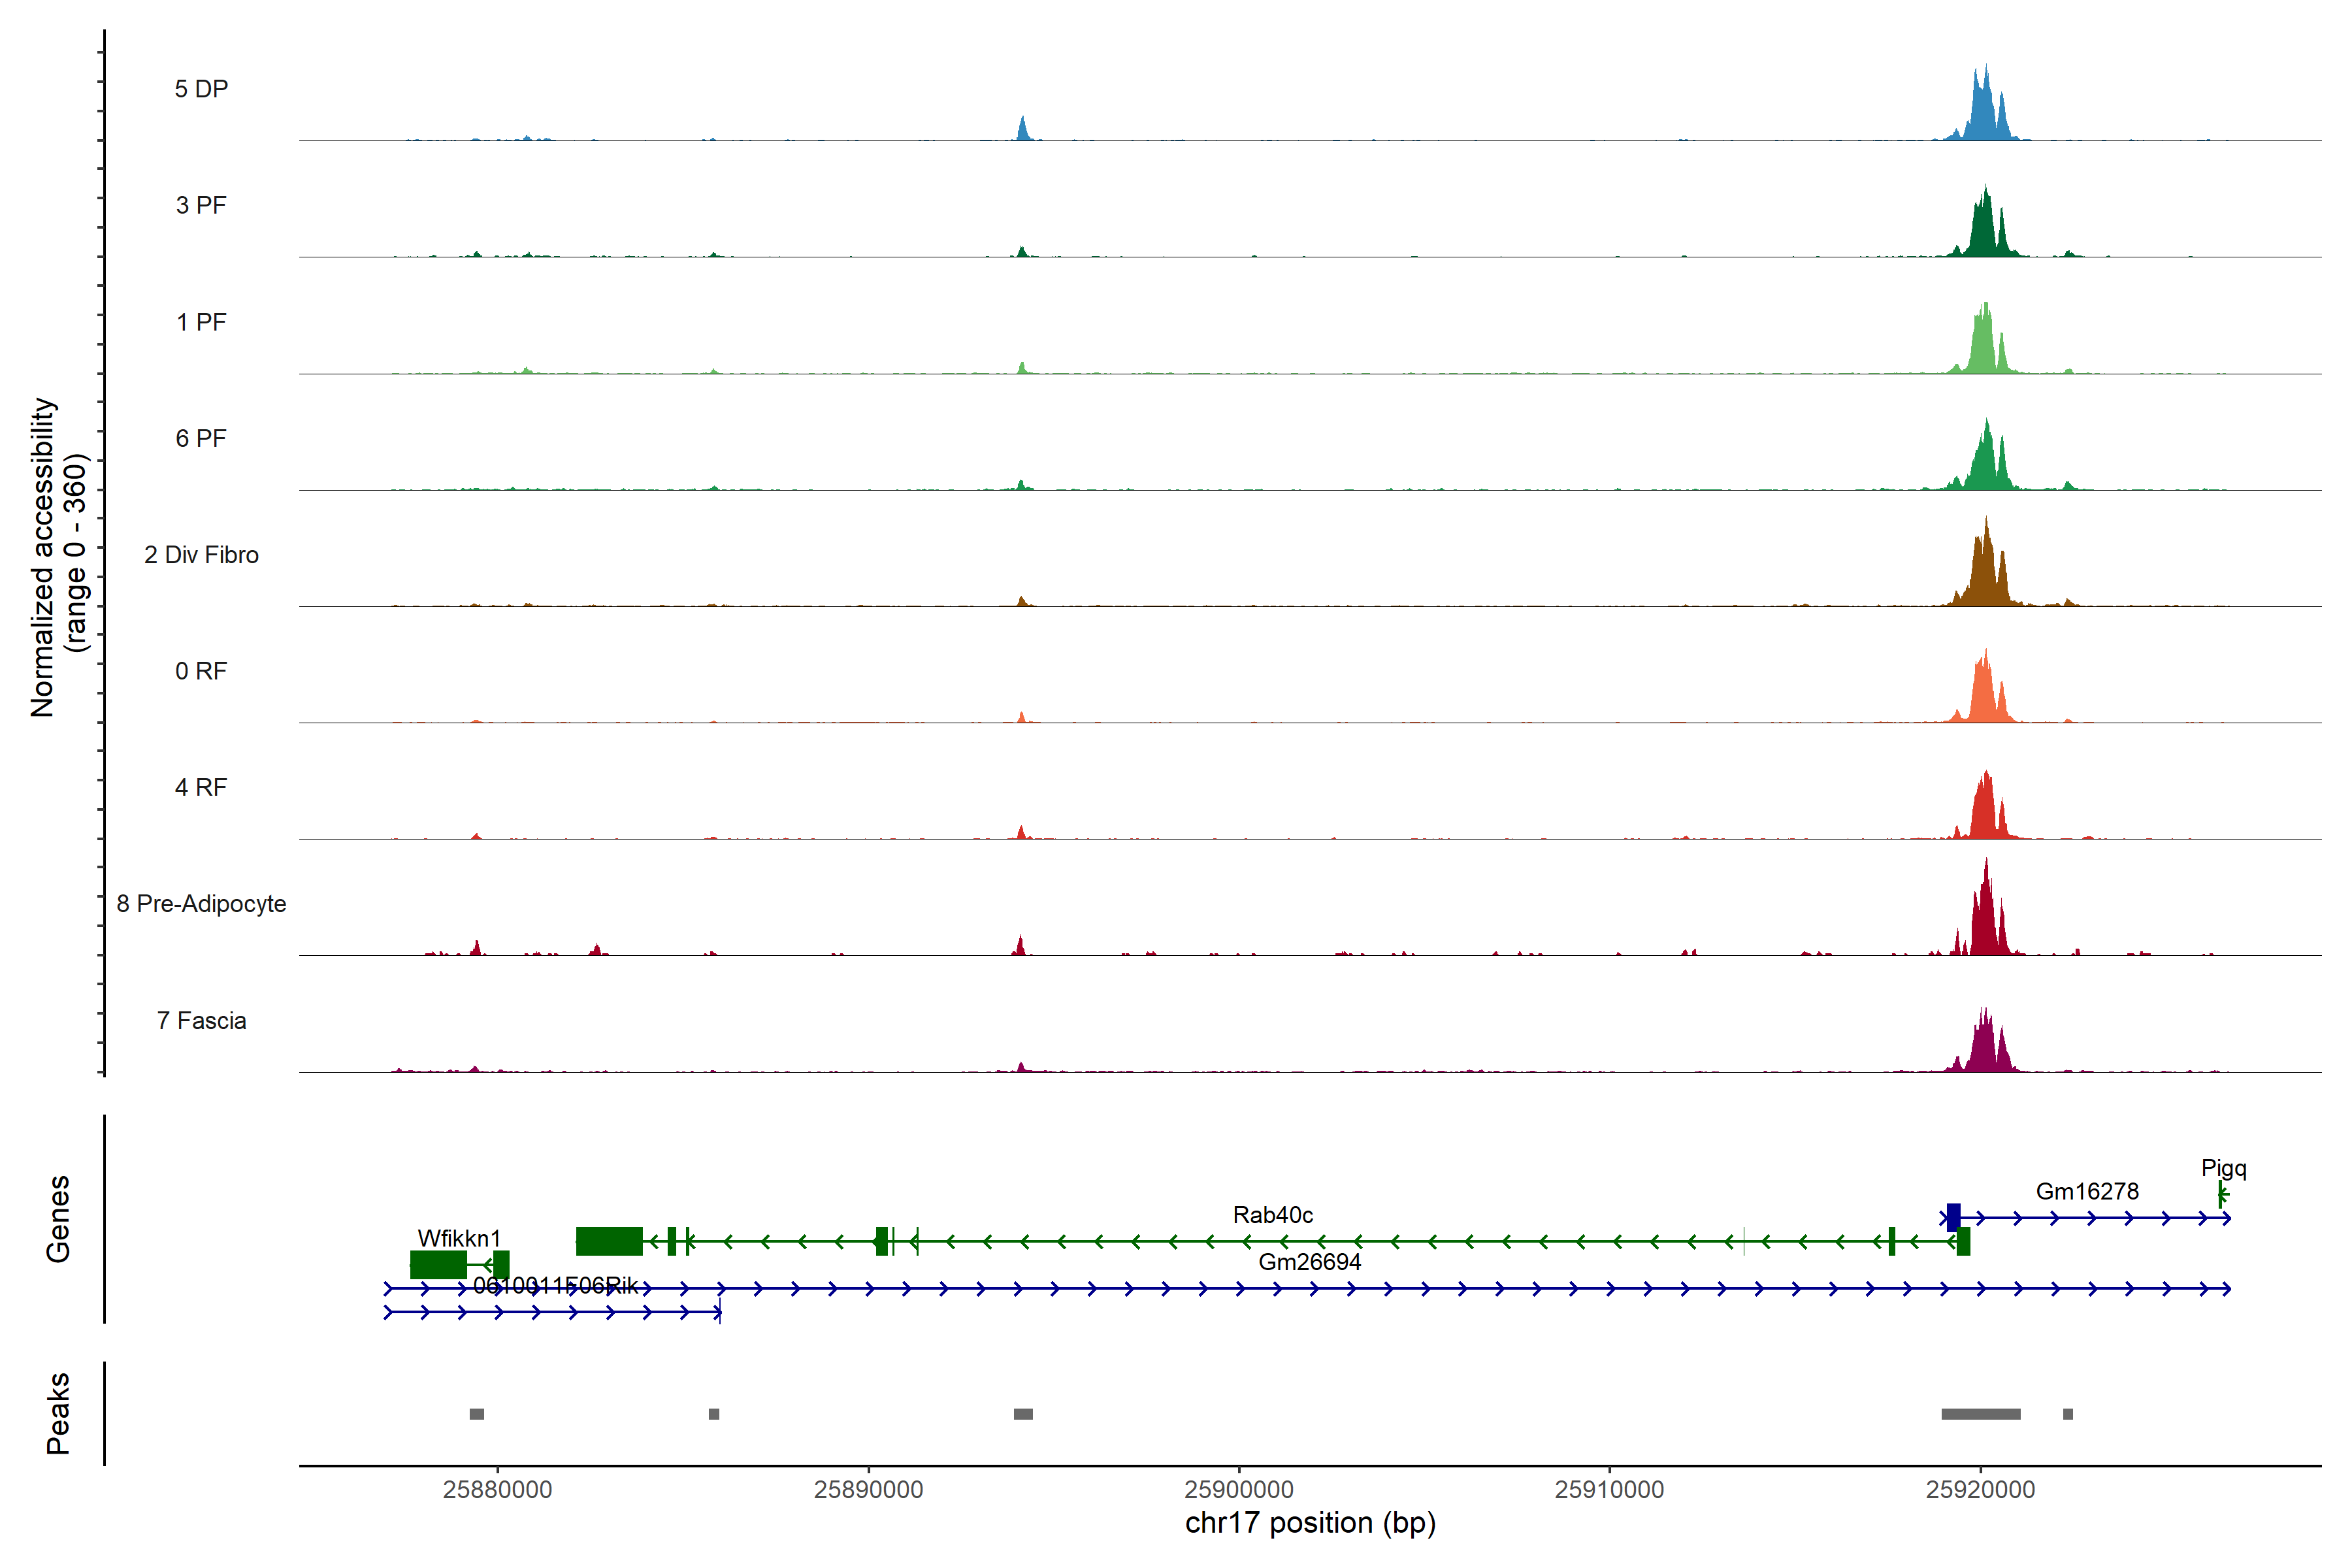Click the large green Rab40c exon block
Screen dimensions: 2352x1568
(609, 1241)
